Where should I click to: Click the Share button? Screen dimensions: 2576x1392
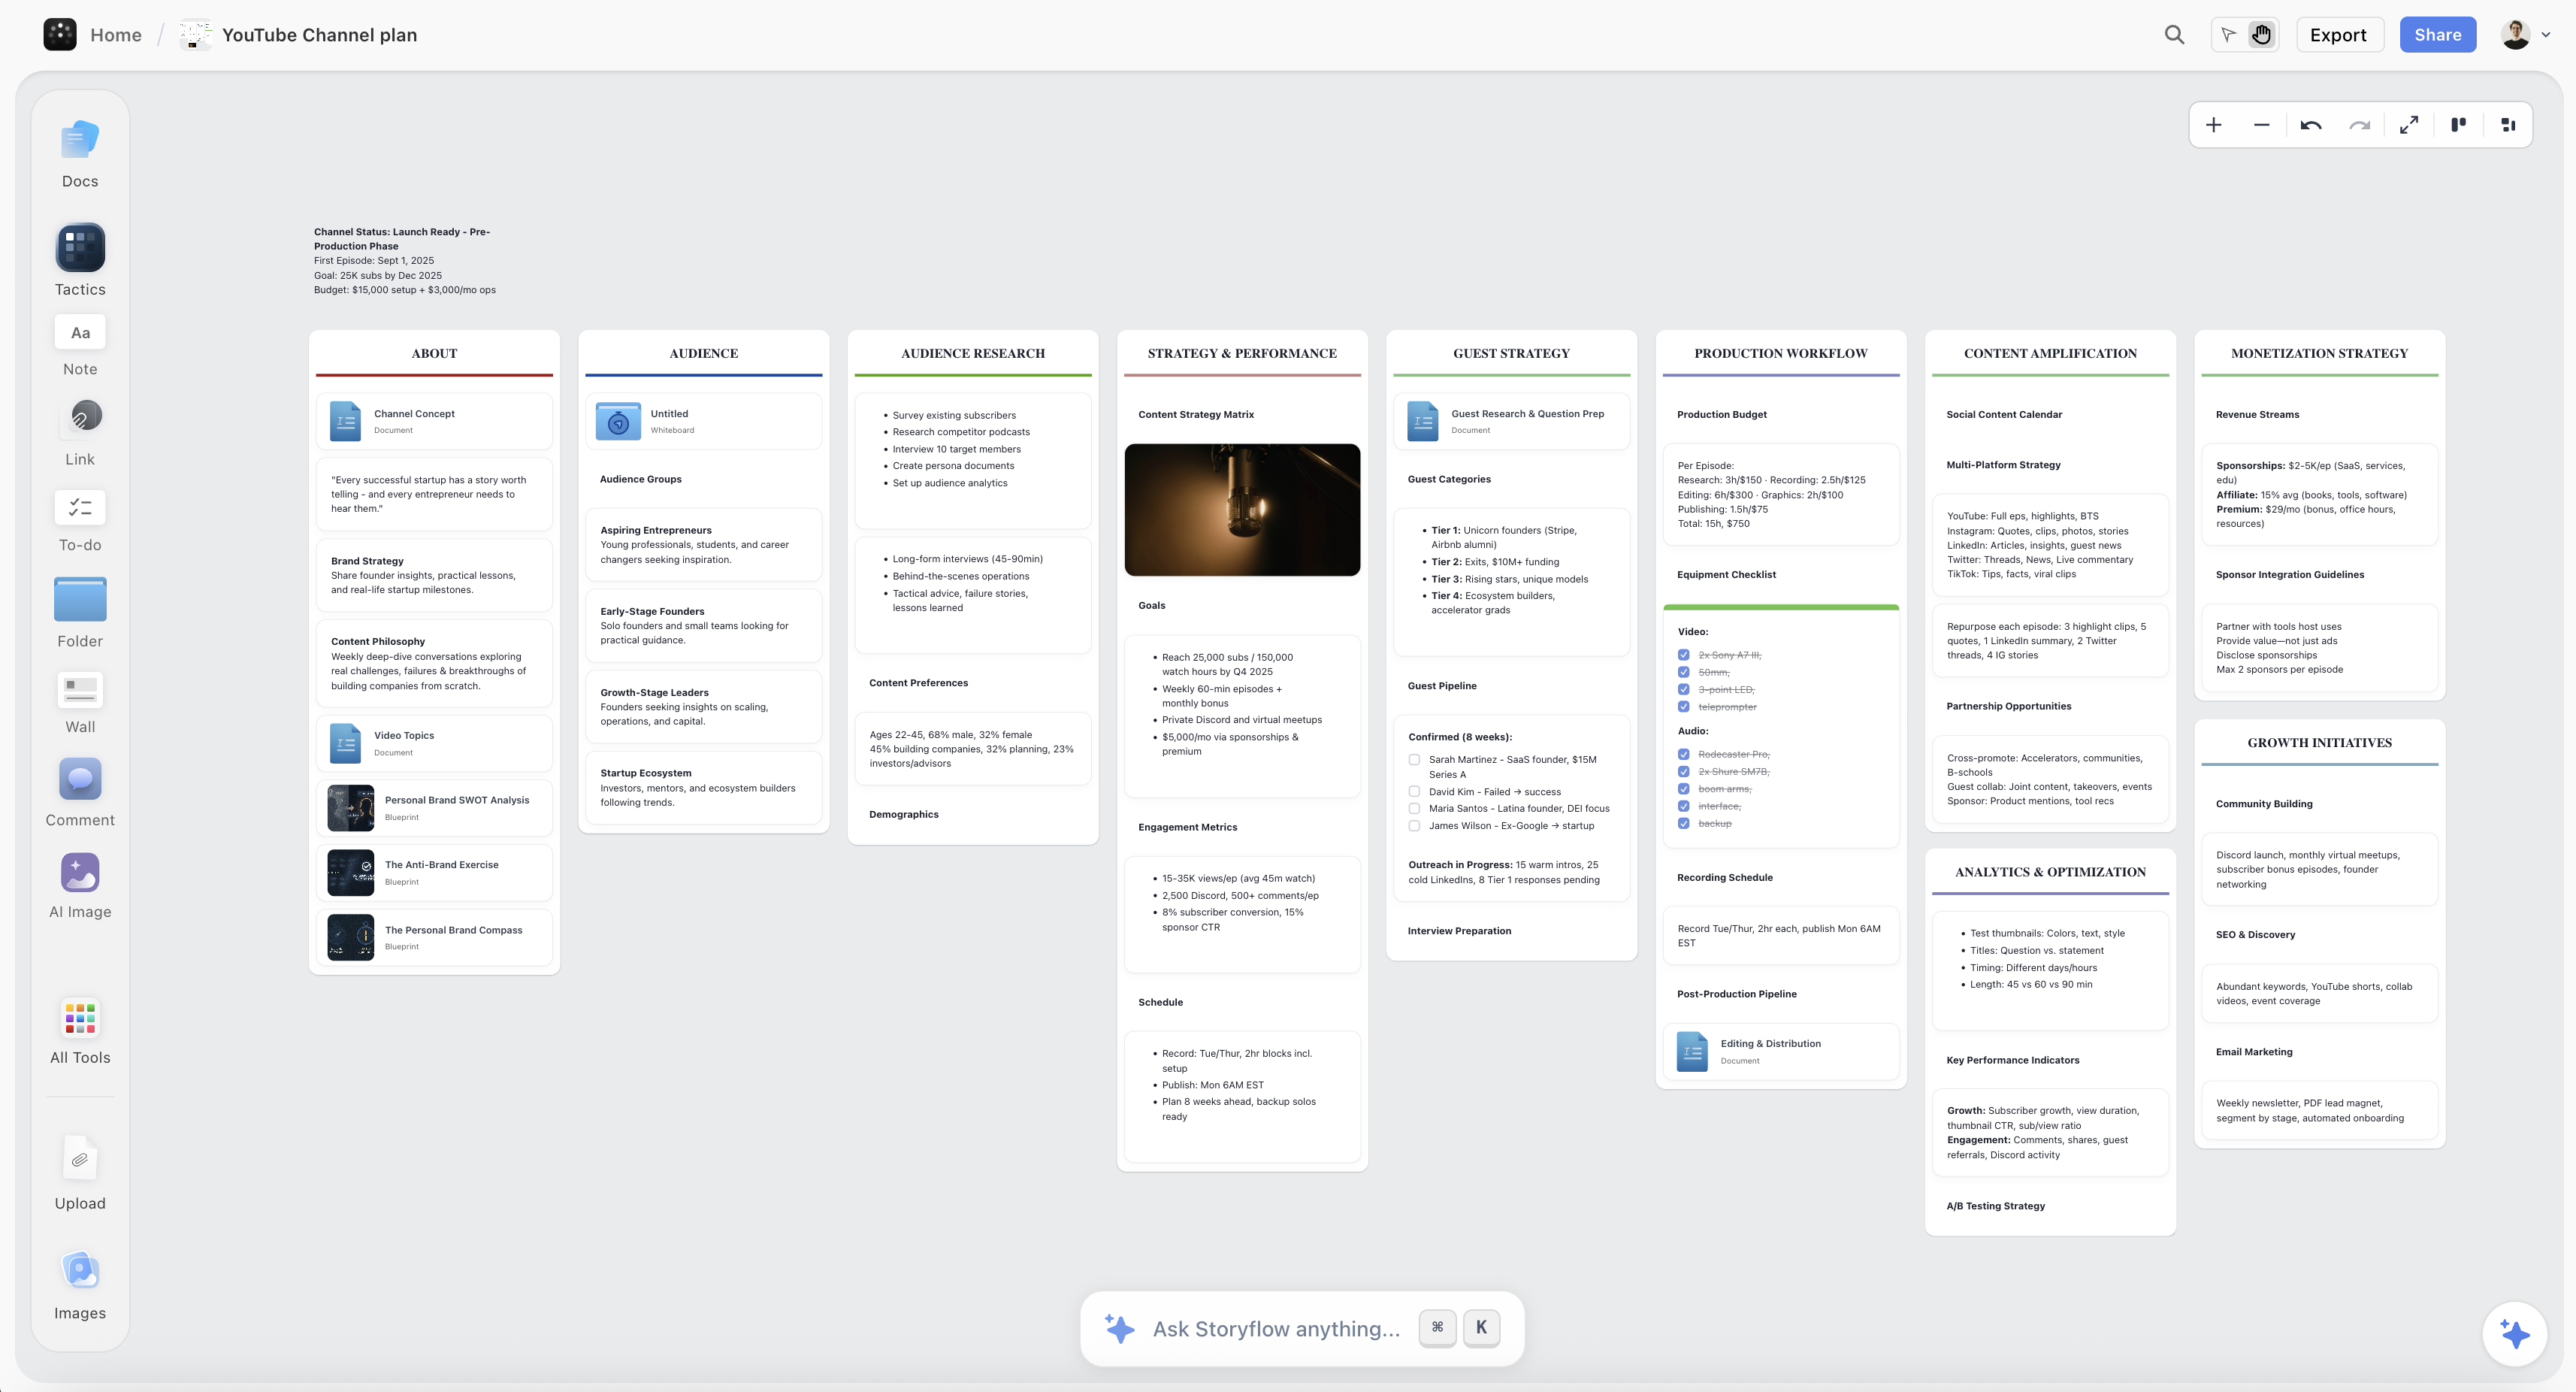tap(2437, 34)
